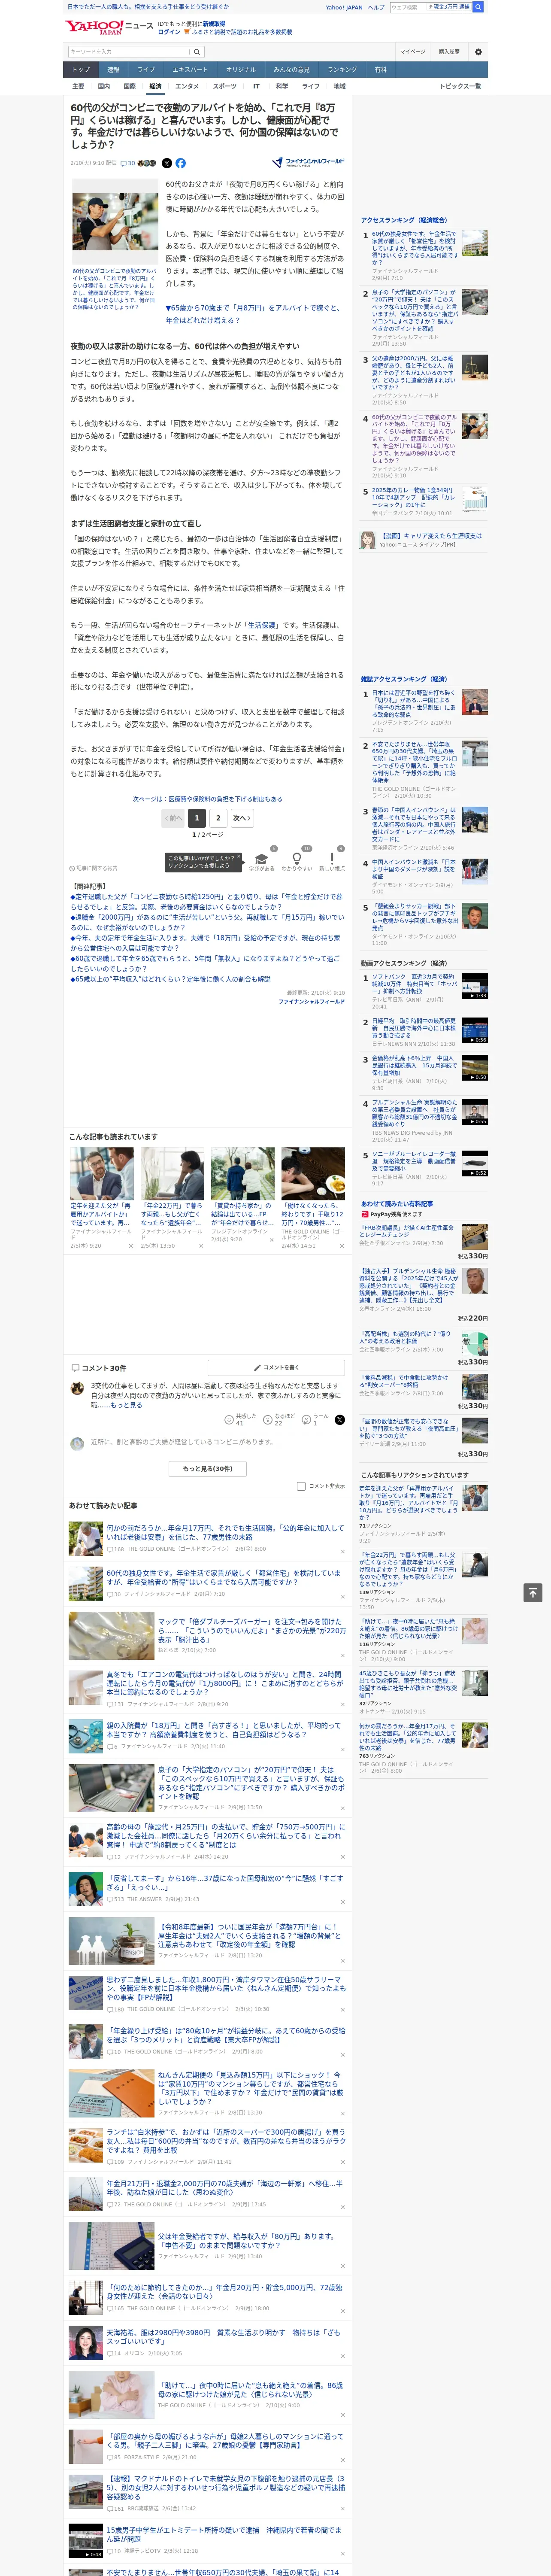This screenshot has width=551, height=2576.
Task: Click the ウェブ検索 field at top
Action: click(x=409, y=7)
